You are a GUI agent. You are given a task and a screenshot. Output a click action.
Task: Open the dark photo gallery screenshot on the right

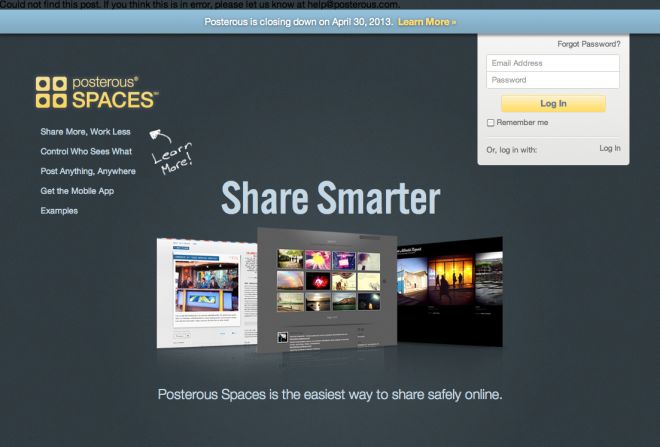pos(450,288)
